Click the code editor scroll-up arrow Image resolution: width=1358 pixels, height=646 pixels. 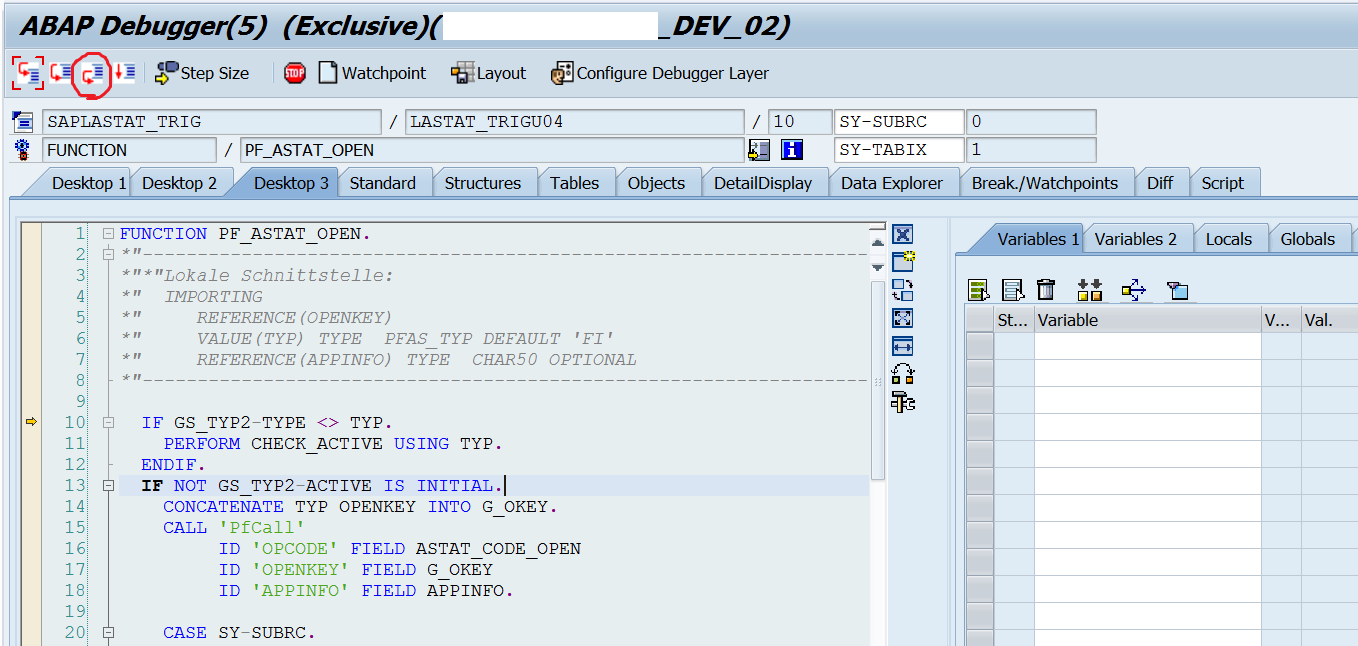click(x=877, y=241)
